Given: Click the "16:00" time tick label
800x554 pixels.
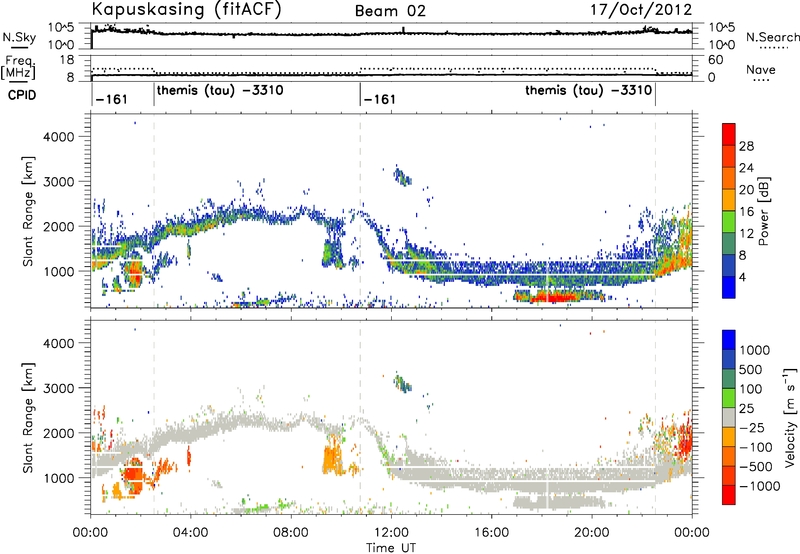Looking at the screenshot, I should click(491, 533).
